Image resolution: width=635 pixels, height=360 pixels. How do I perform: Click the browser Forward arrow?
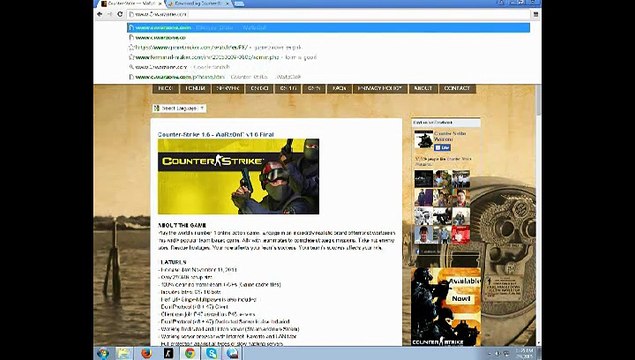coord(109,14)
